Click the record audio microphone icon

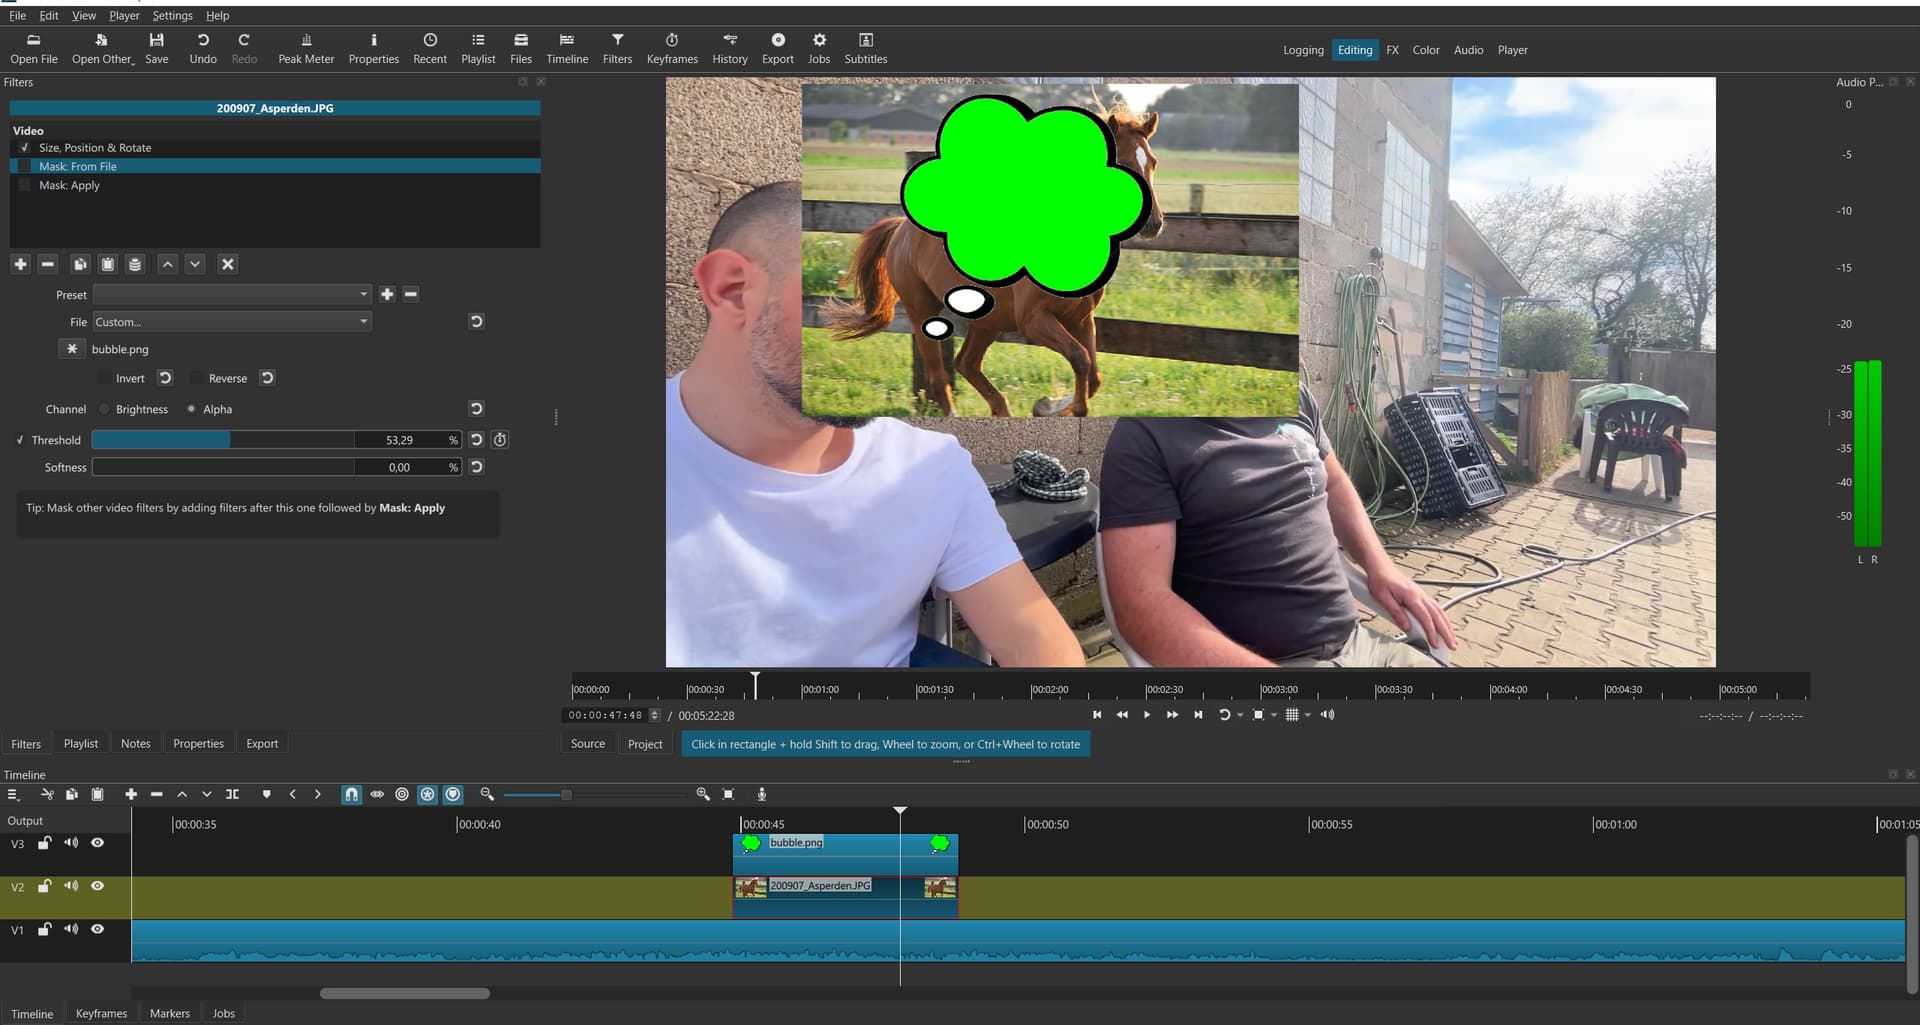coord(761,794)
